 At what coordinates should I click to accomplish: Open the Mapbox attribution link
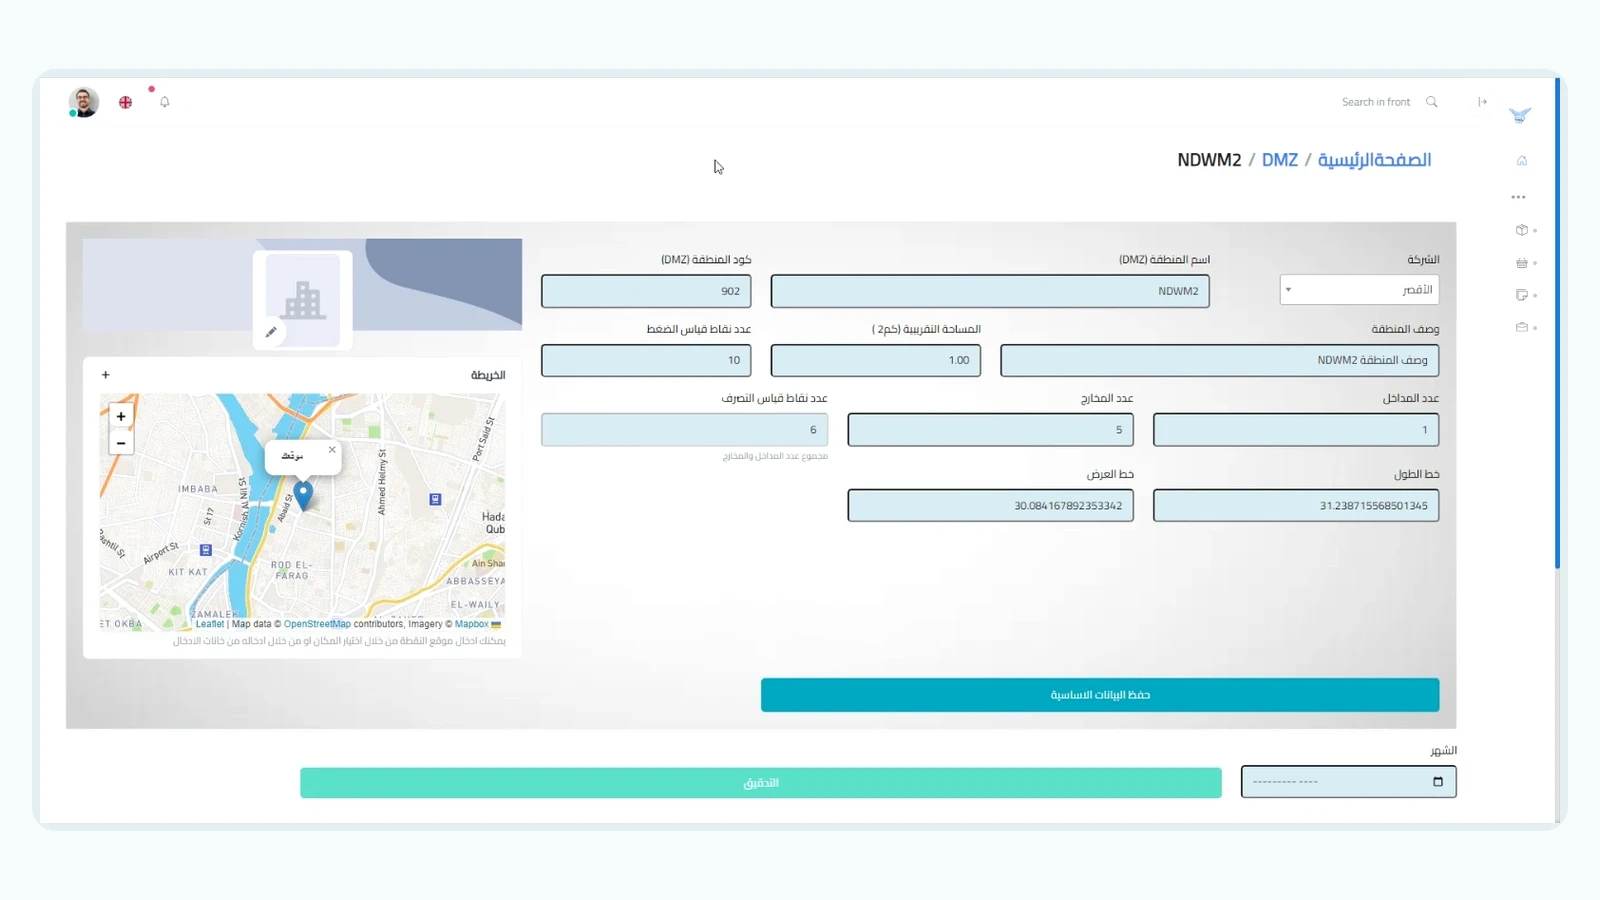(x=472, y=624)
